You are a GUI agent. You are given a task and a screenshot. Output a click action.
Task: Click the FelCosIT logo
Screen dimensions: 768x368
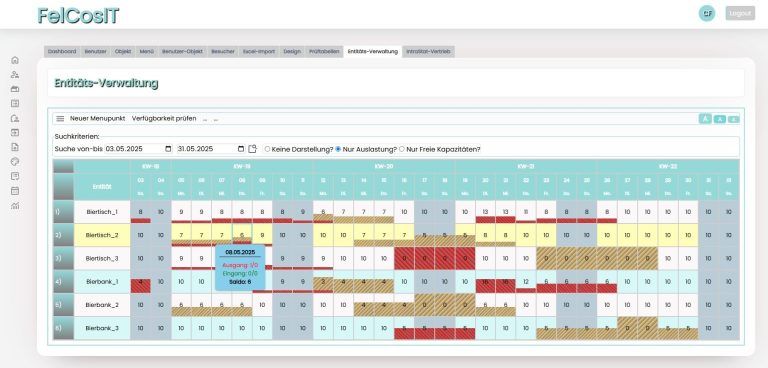(78, 16)
